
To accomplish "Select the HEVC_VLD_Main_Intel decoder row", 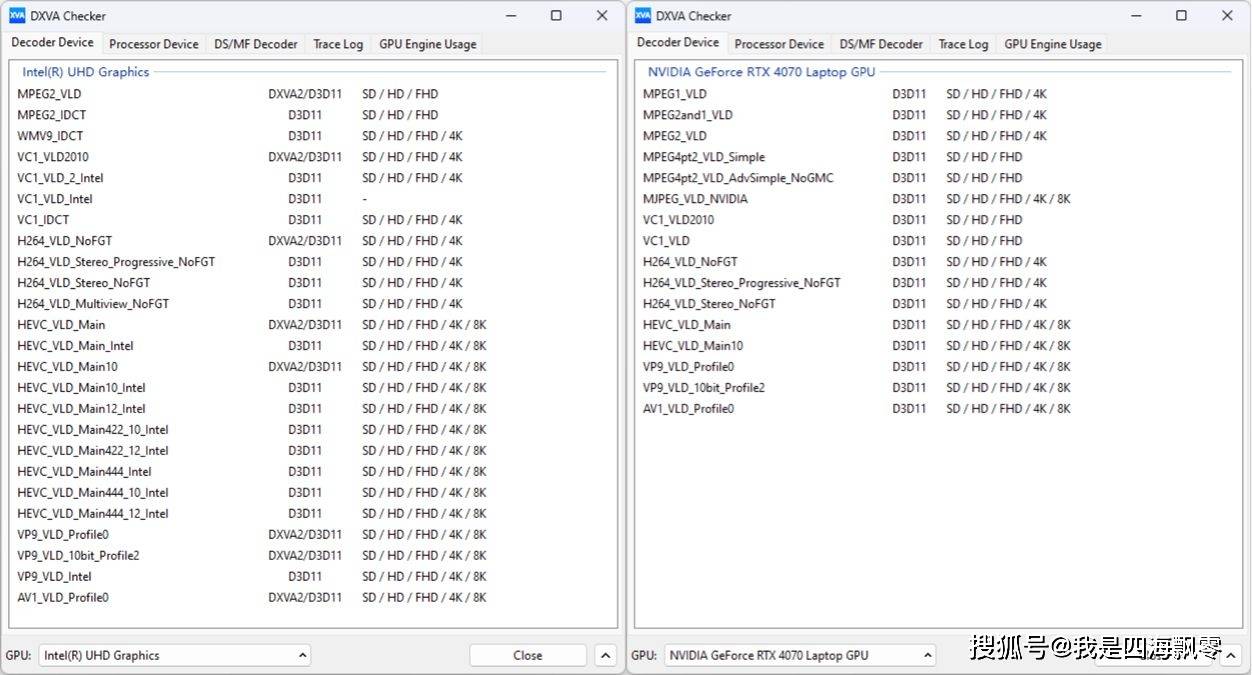I will click(x=312, y=346).
